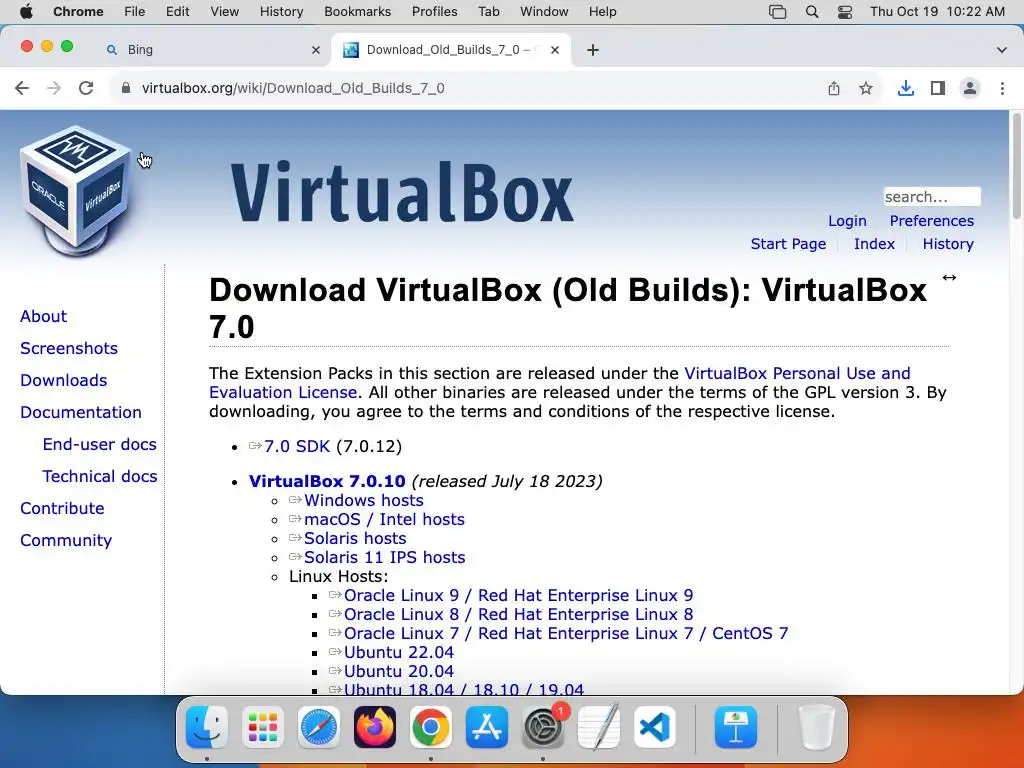The height and width of the screenshot is (768, 1024).
Task: Open the File menu
Action: point(135,12)
